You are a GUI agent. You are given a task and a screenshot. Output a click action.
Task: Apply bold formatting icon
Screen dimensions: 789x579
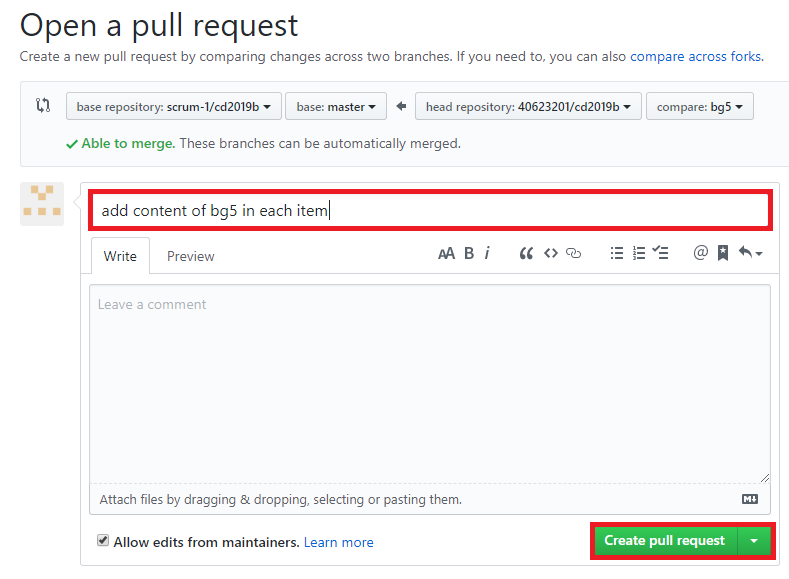[x=469, y=253]
